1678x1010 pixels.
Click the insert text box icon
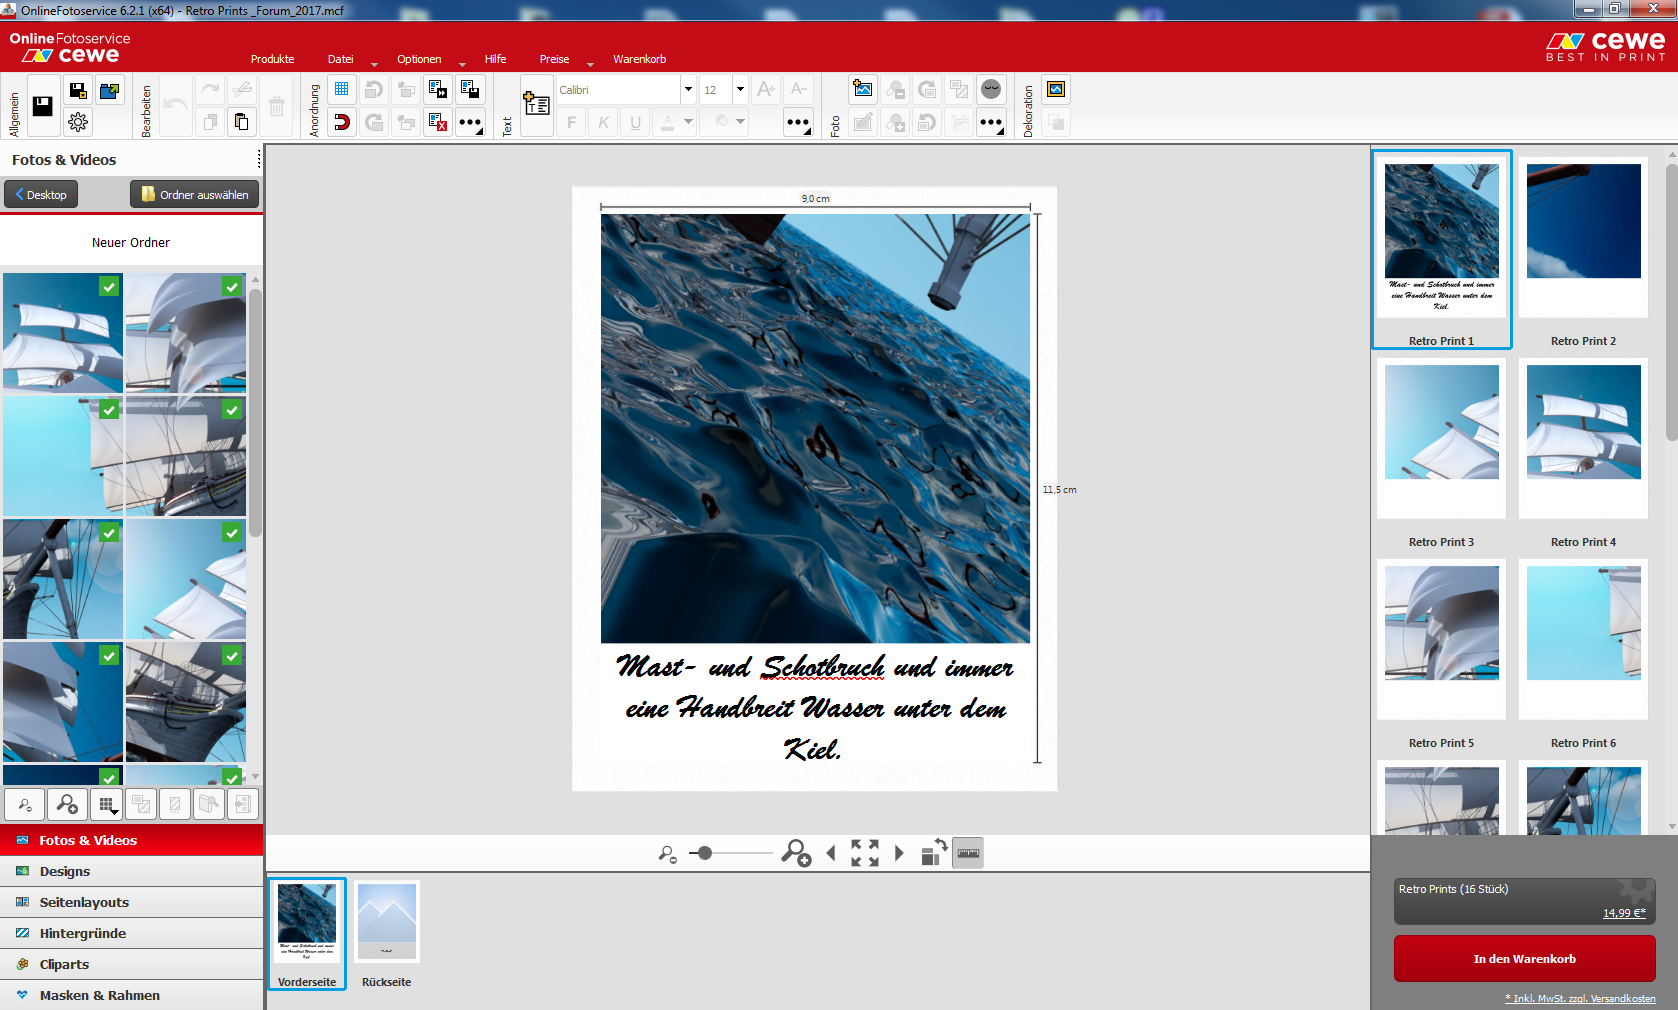coord(537,104)
